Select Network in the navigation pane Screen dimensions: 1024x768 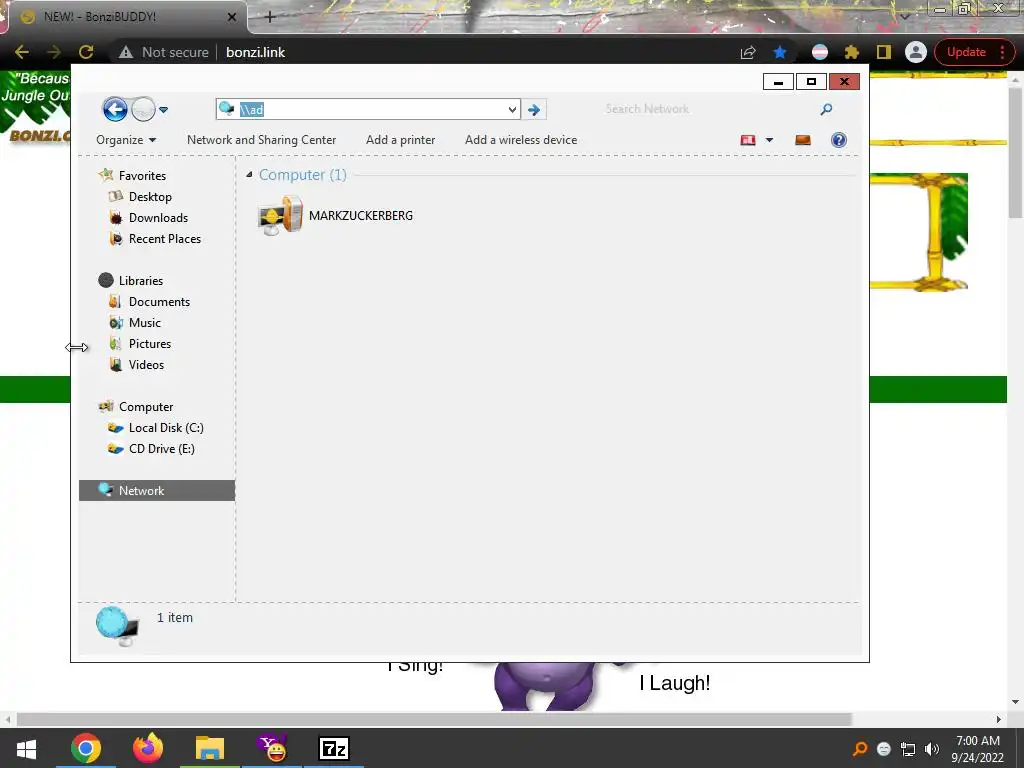[x=157, y=490]
